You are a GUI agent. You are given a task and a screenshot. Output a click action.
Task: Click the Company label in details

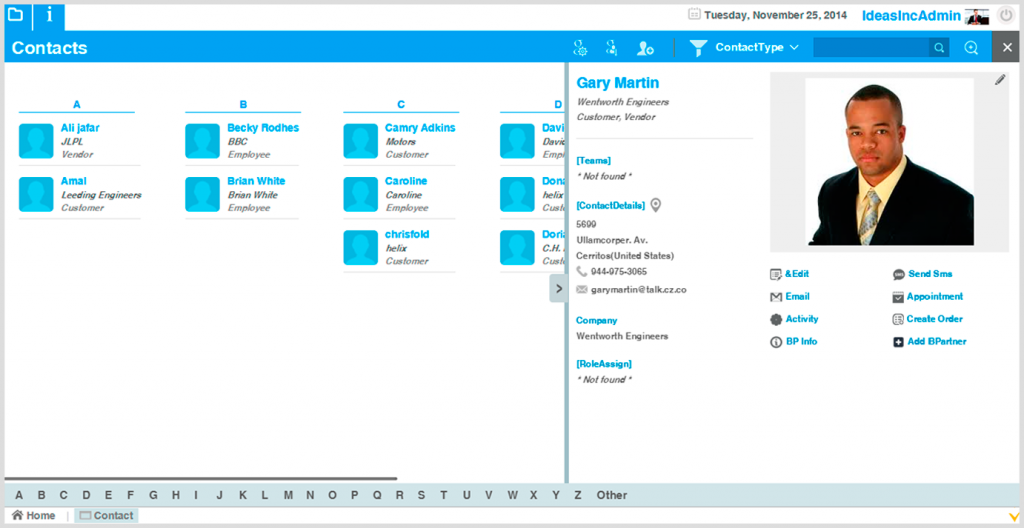pos(596,320)
